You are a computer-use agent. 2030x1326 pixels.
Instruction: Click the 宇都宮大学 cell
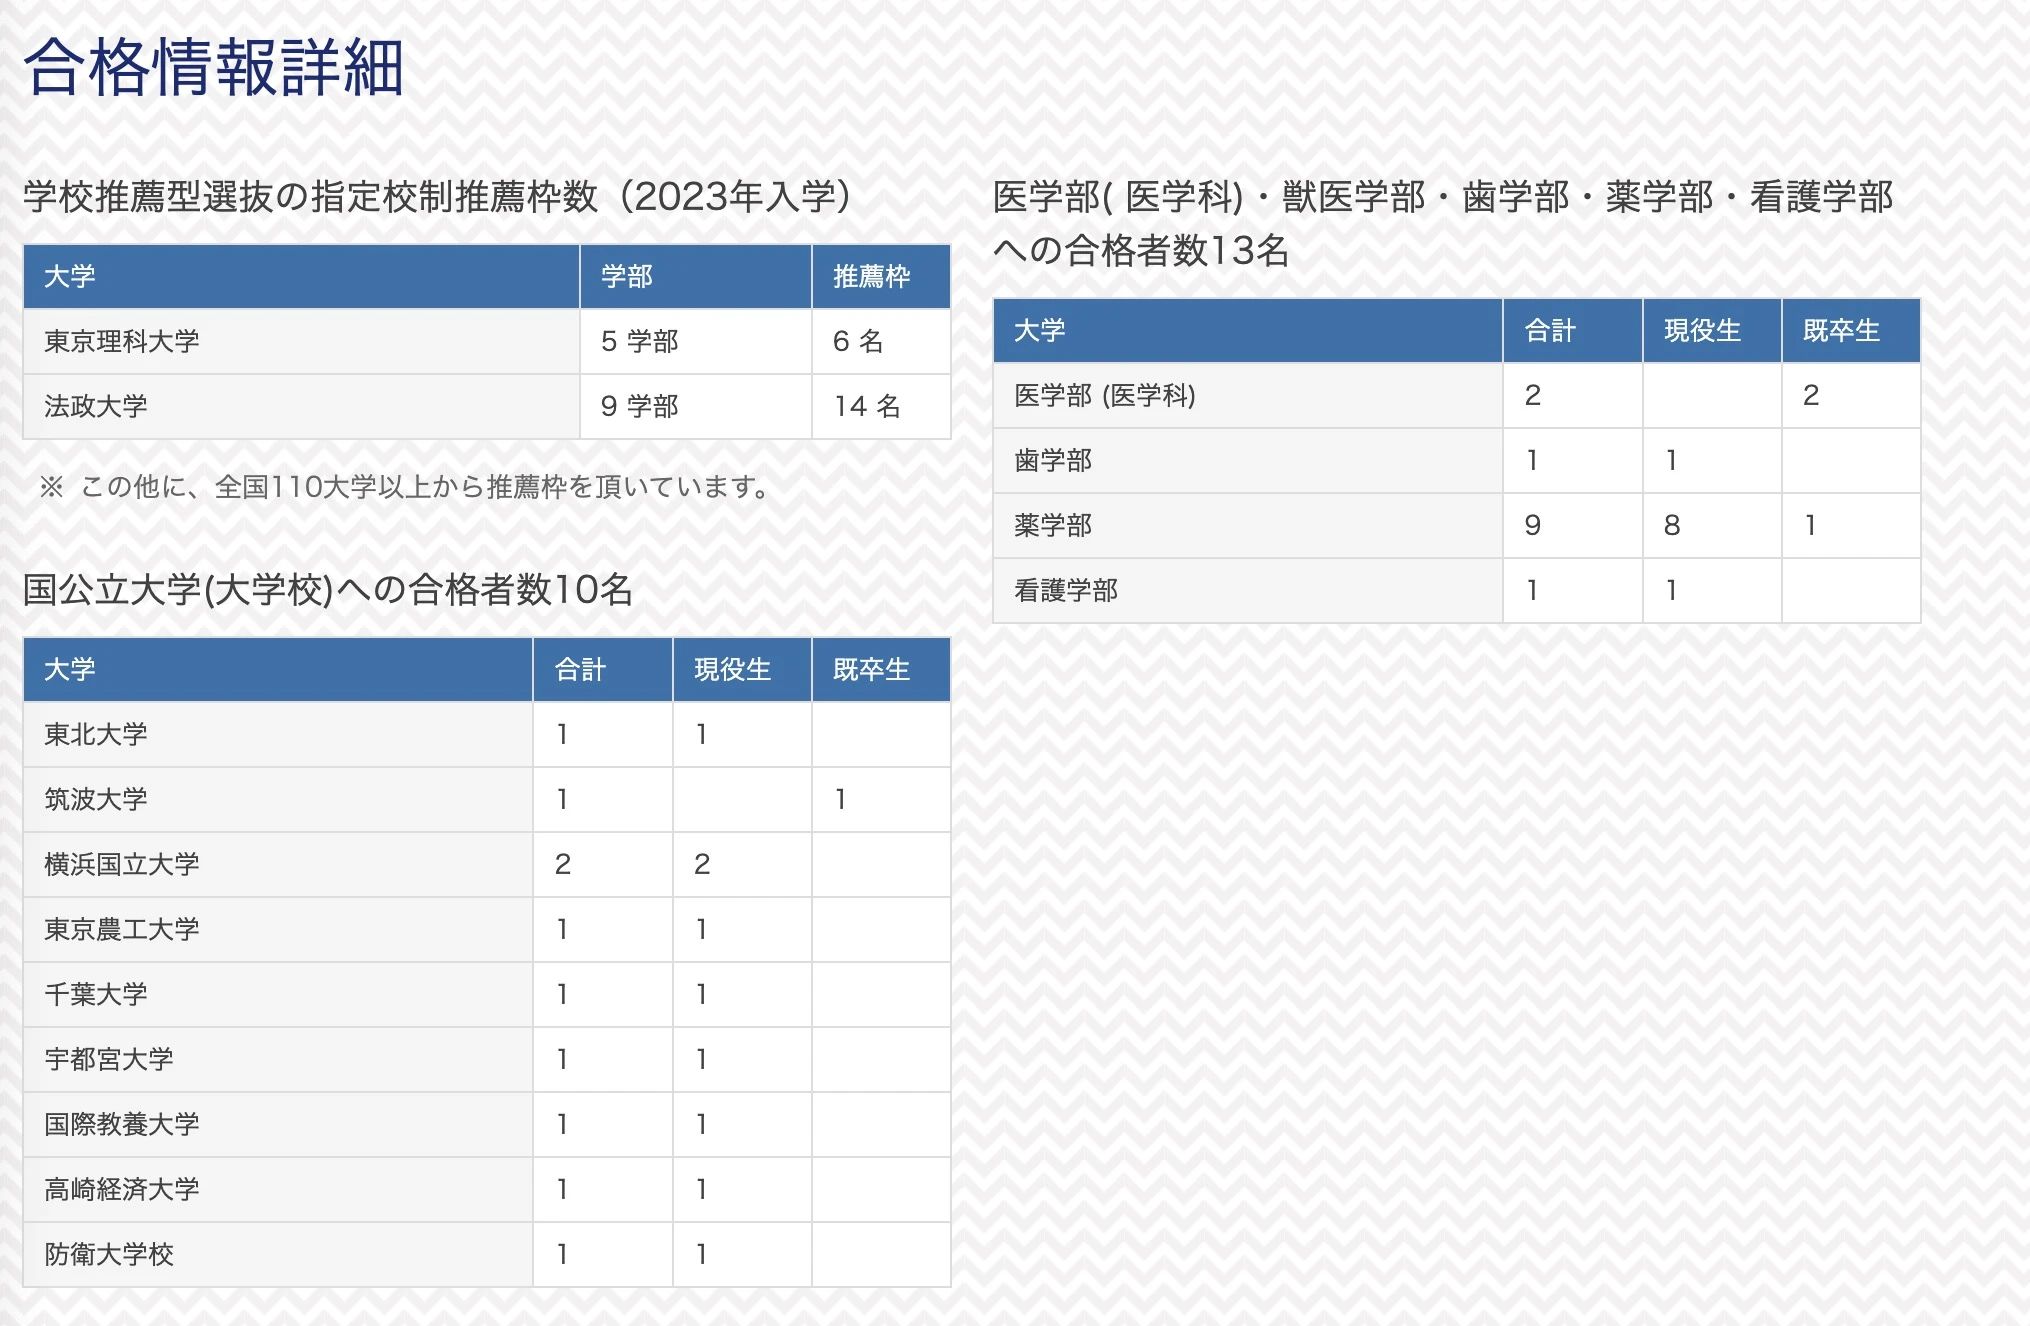click(108, 1060)
